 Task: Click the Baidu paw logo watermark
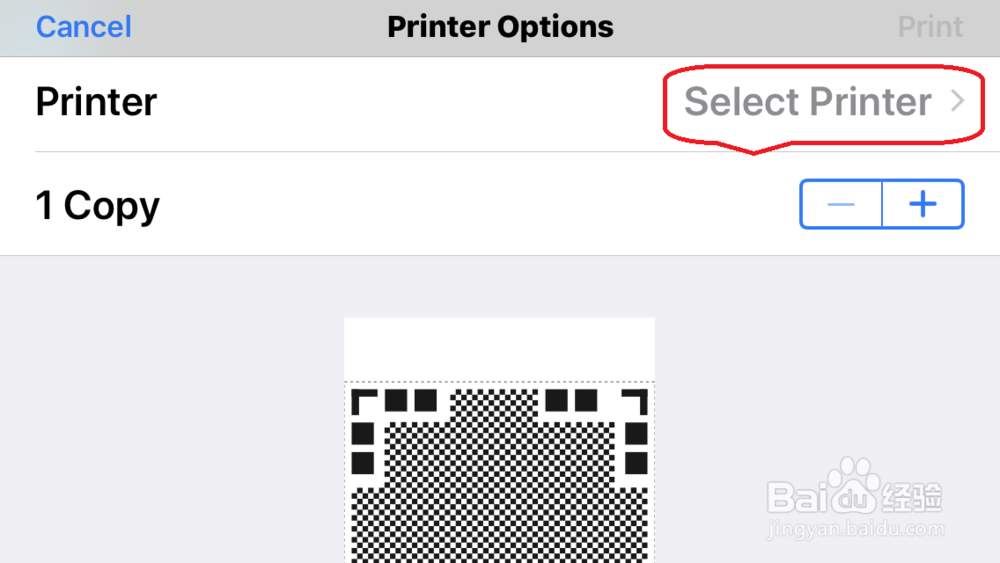(853, 485)
